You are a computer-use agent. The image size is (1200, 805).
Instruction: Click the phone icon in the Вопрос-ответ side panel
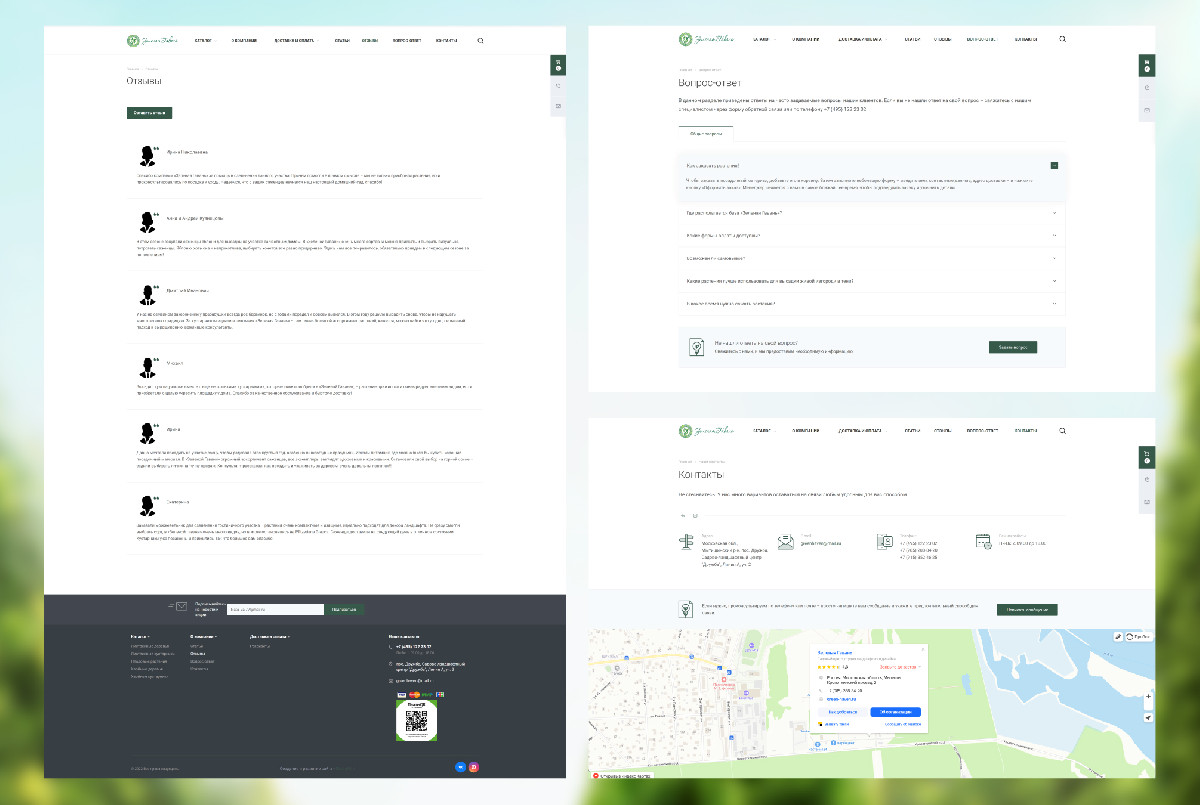coord(1147,87)
